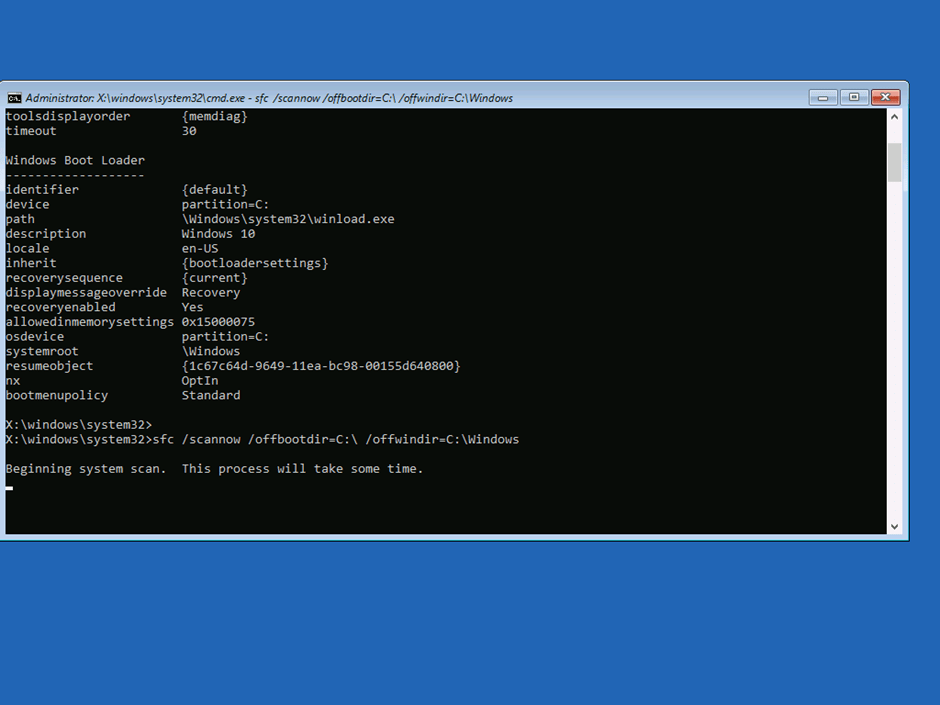Image resolution: width=940 pixels, height=705 pixels.
Task: Click the nx value 'OptIn'
Action: [x=200, y=381]
